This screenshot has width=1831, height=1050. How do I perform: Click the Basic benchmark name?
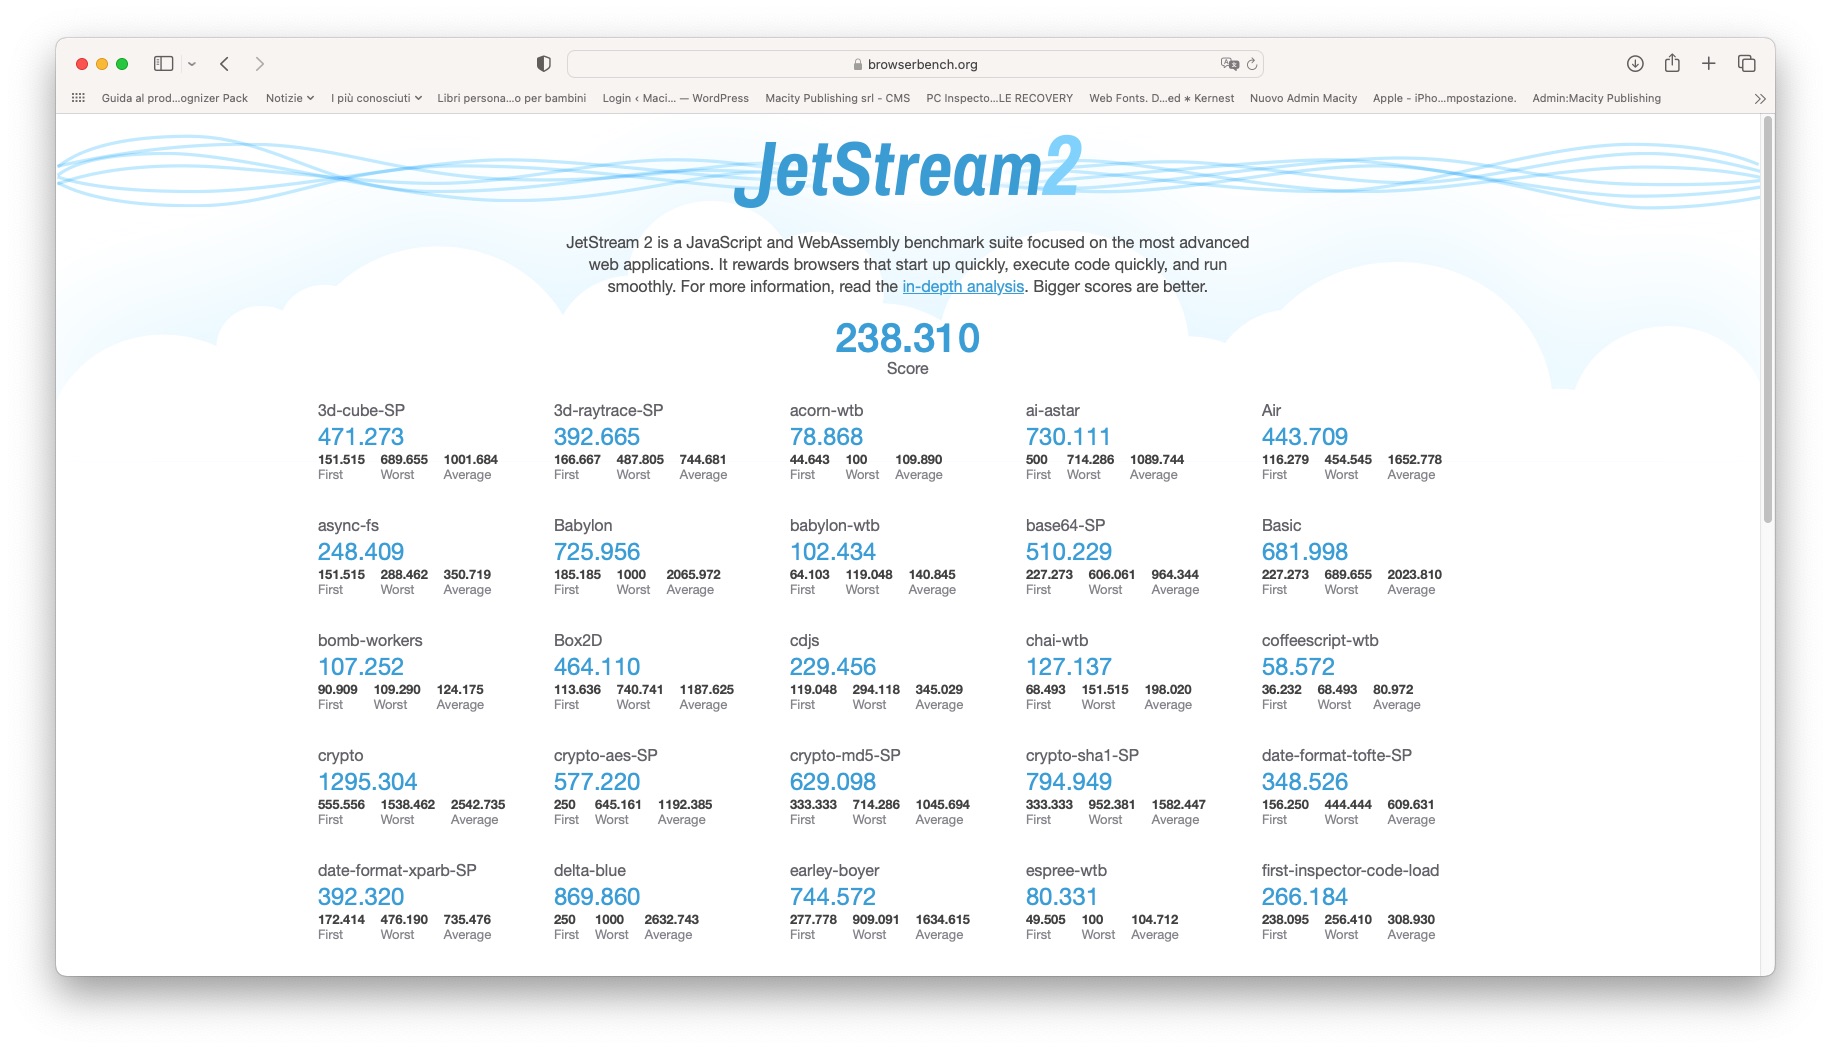1281,526
